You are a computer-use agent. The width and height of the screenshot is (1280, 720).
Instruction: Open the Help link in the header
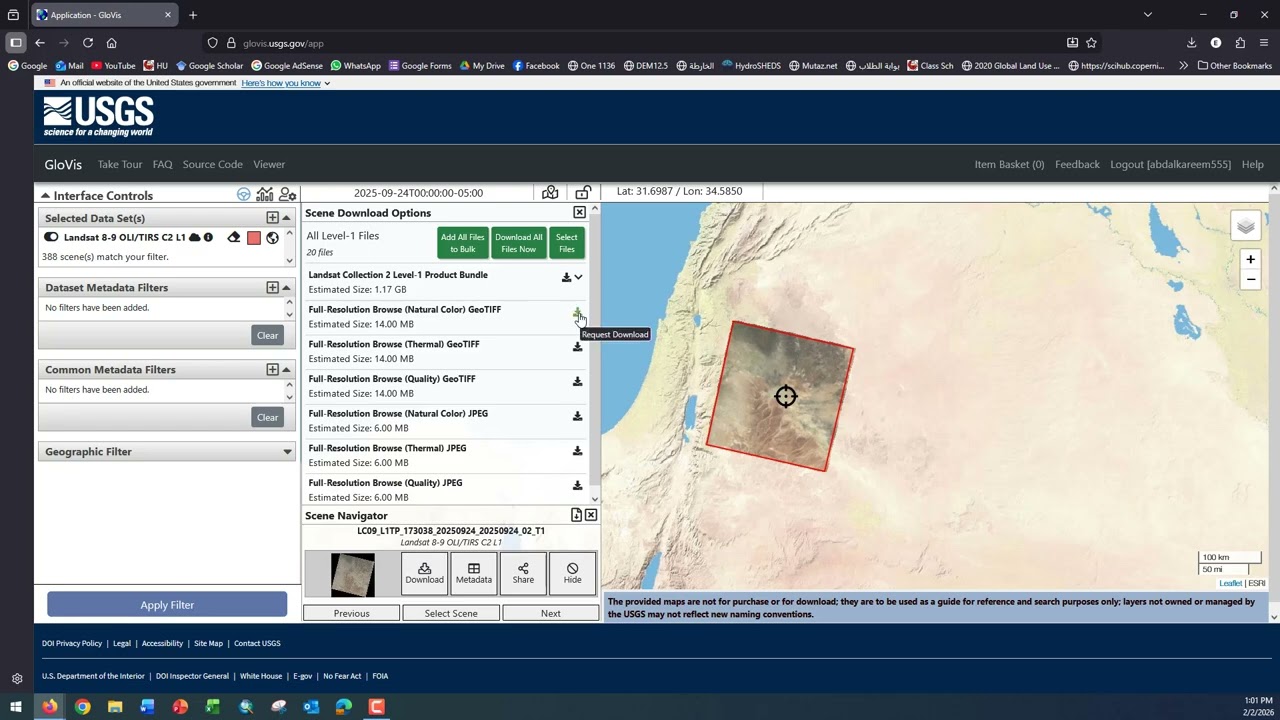click(1252, 164)
